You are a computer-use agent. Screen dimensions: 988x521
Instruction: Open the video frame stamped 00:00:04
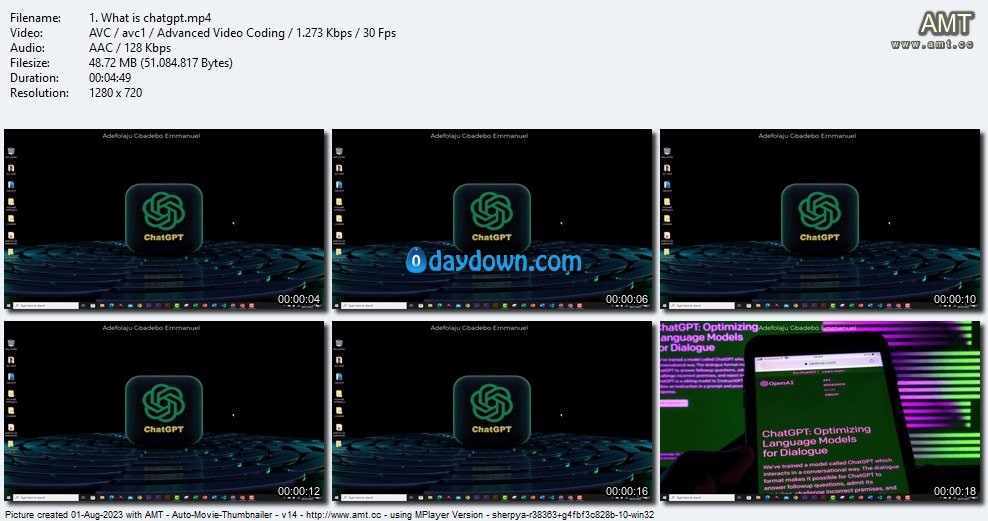(x=164, y=219)
